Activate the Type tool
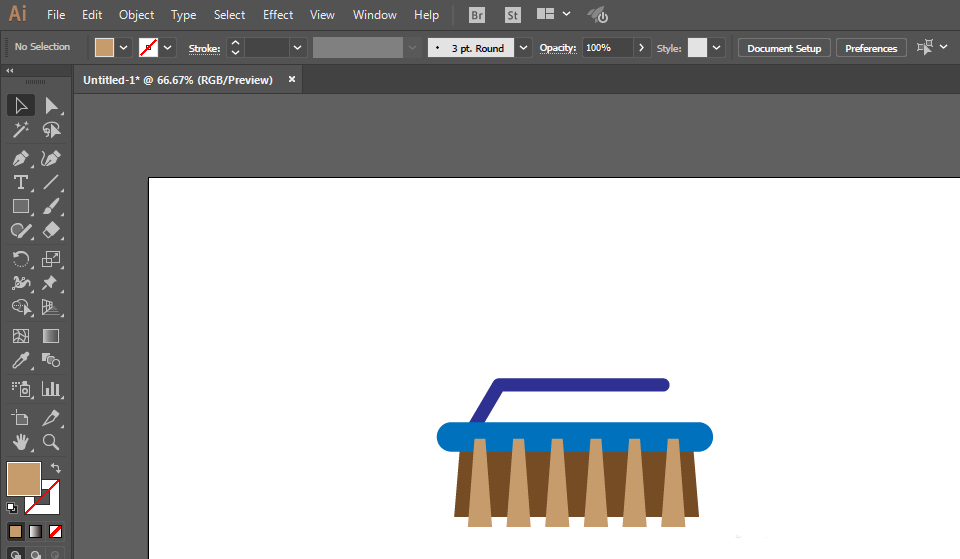 tap(20, 182)
